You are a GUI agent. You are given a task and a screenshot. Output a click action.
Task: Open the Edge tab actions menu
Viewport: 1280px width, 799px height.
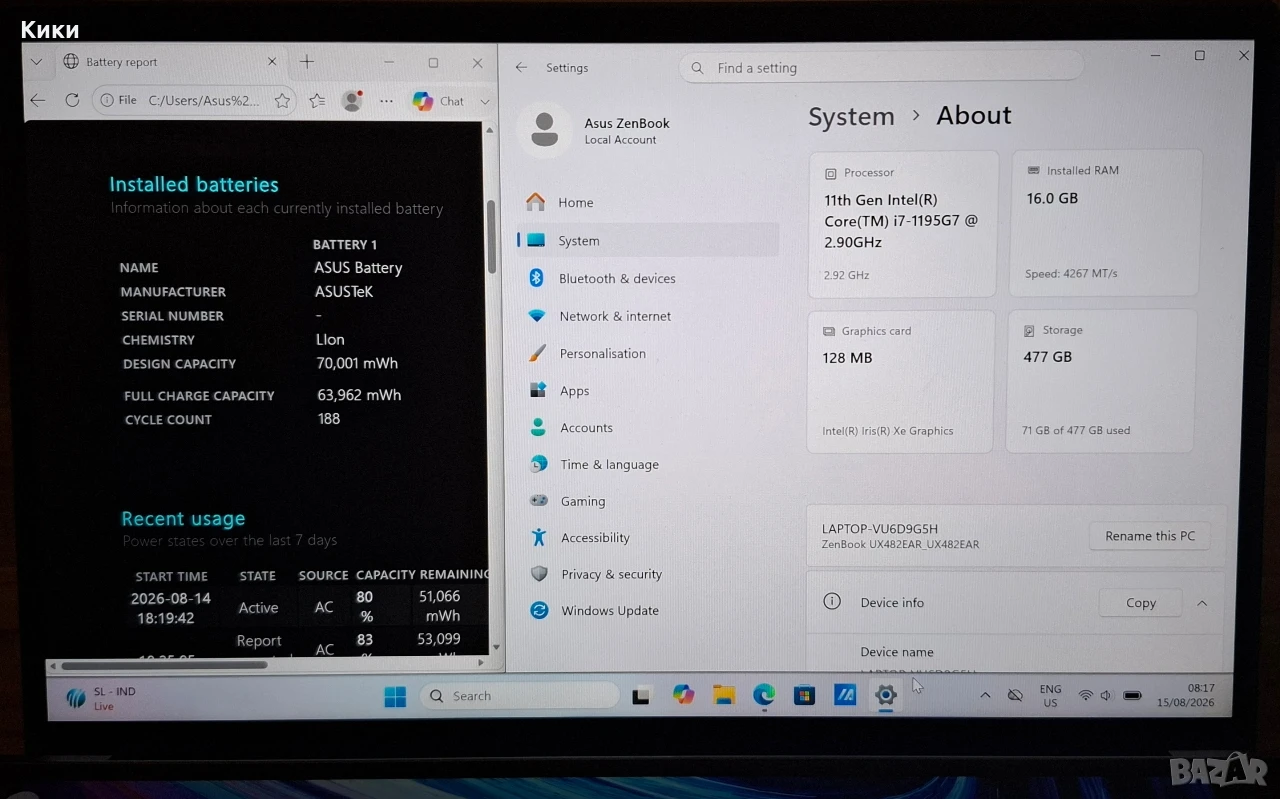(x=36, y=62)
